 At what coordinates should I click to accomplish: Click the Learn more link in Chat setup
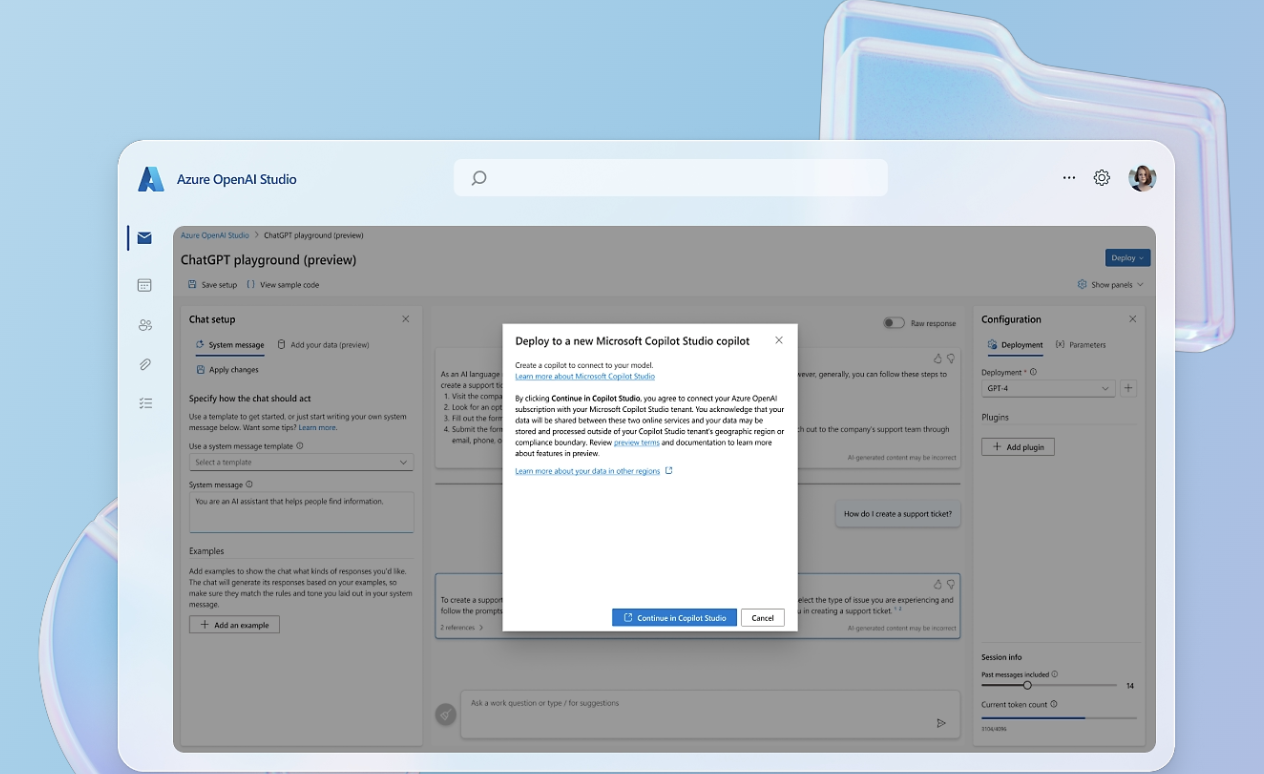[318, 427]
